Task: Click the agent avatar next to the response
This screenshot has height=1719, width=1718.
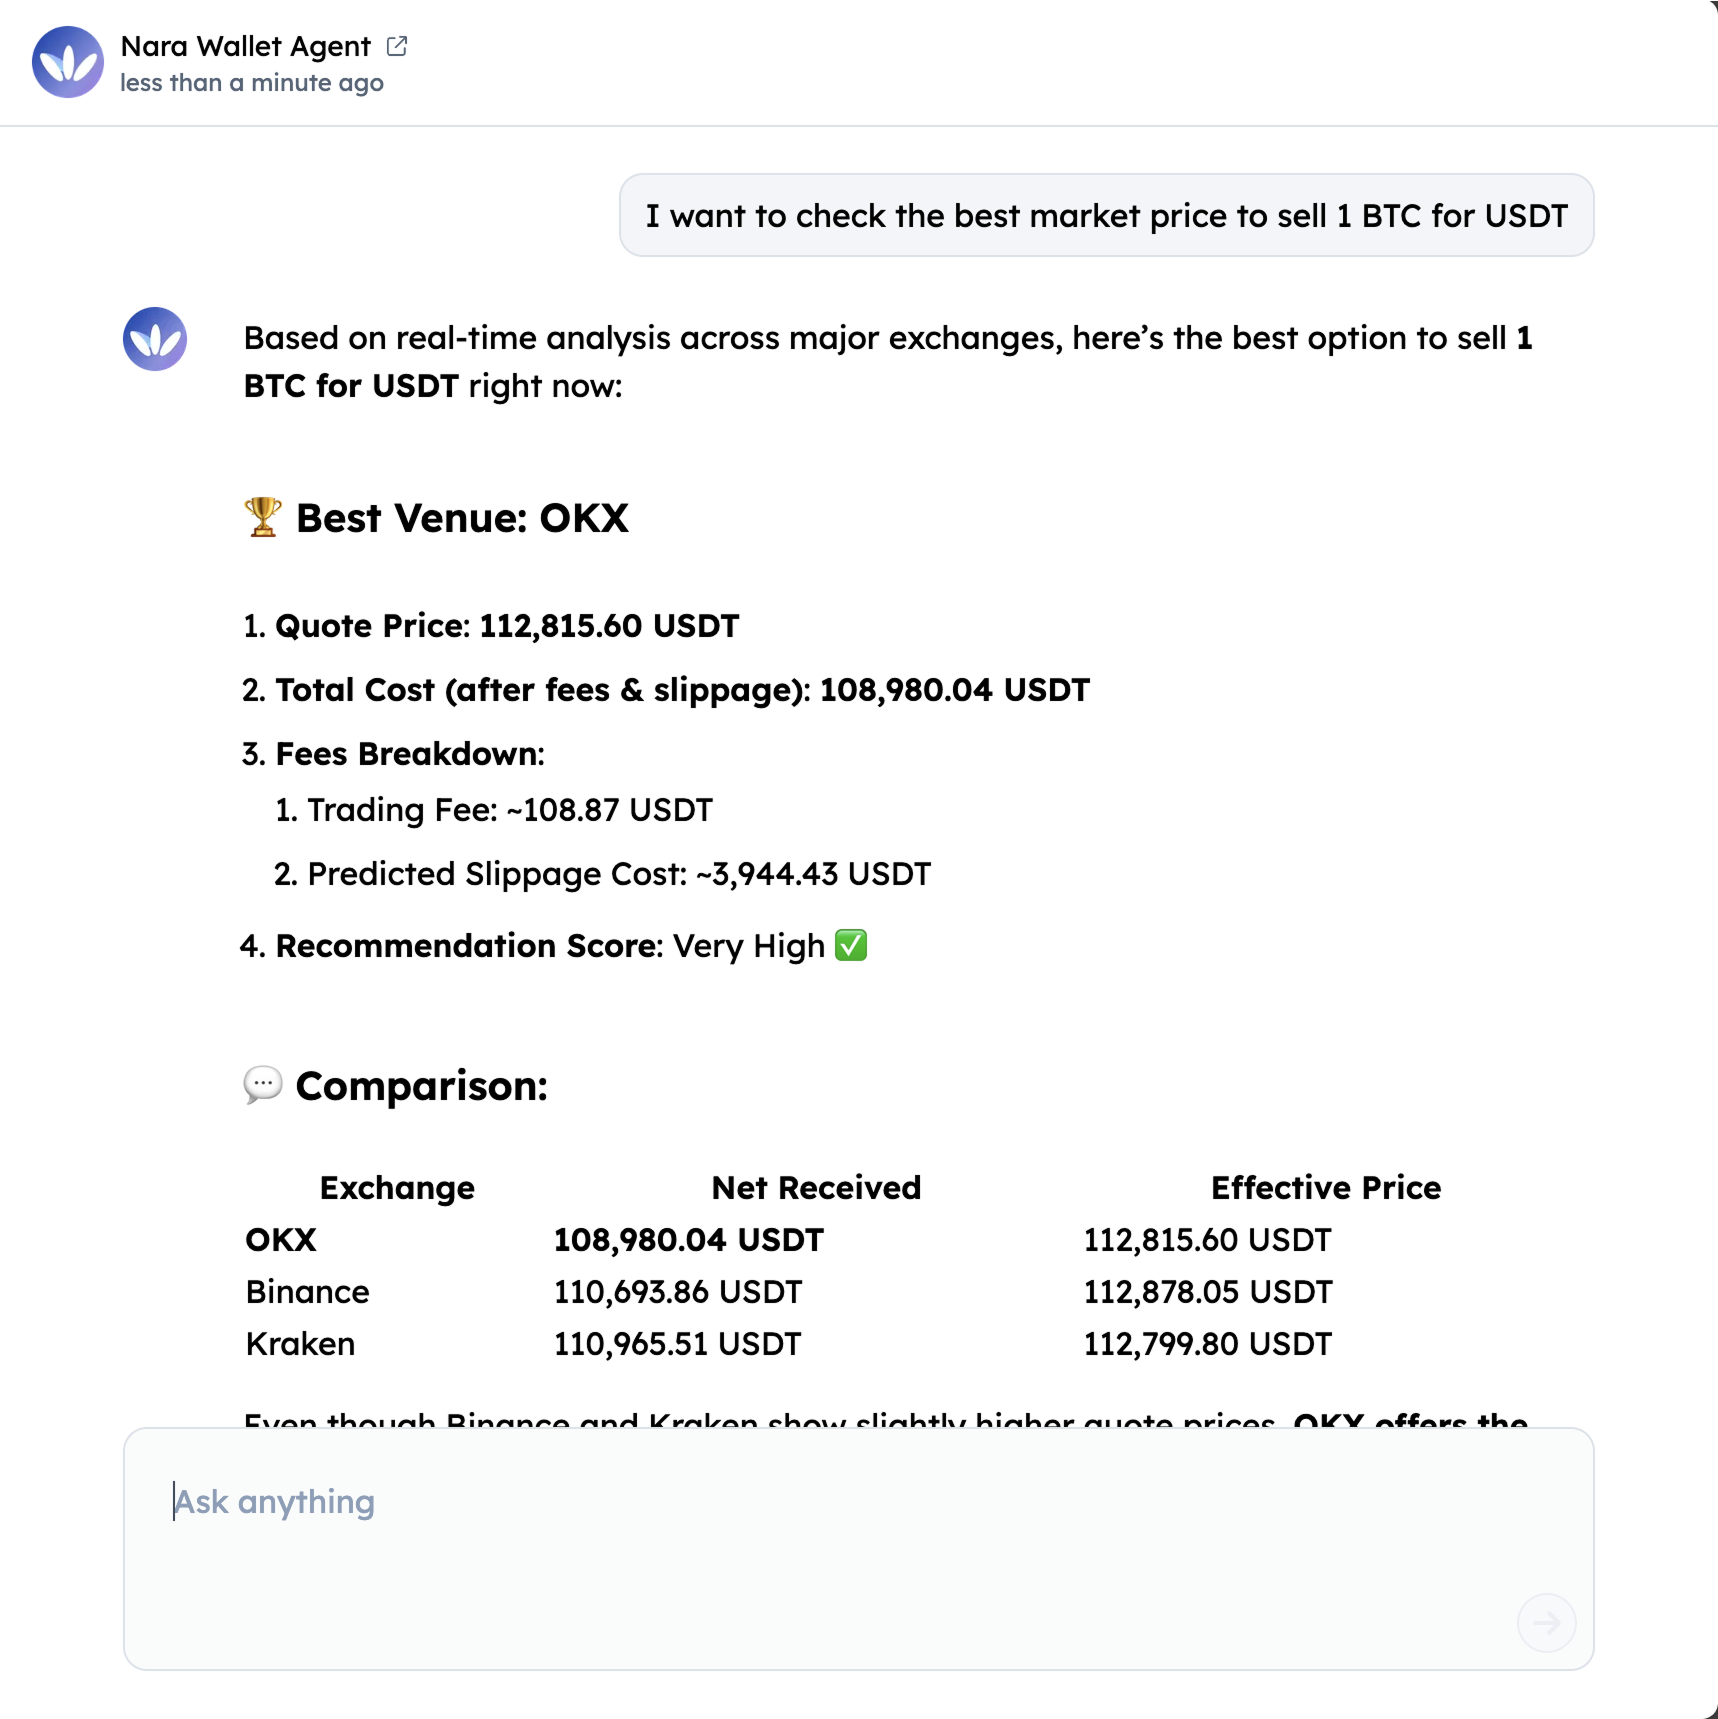Action: point(154,339)
